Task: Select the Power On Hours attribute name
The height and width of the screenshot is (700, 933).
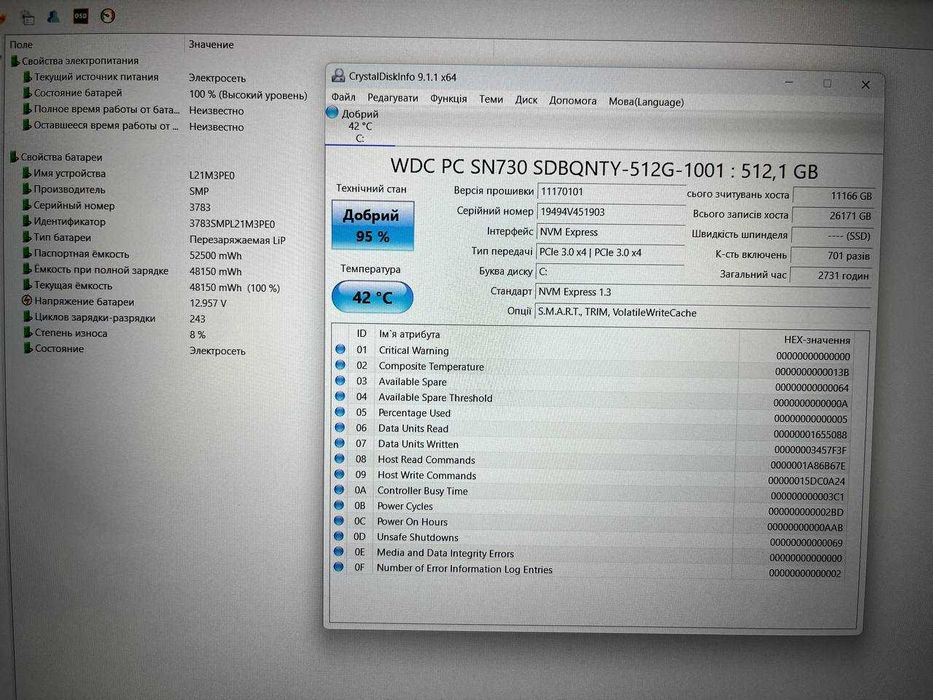Action: [412, 521]
